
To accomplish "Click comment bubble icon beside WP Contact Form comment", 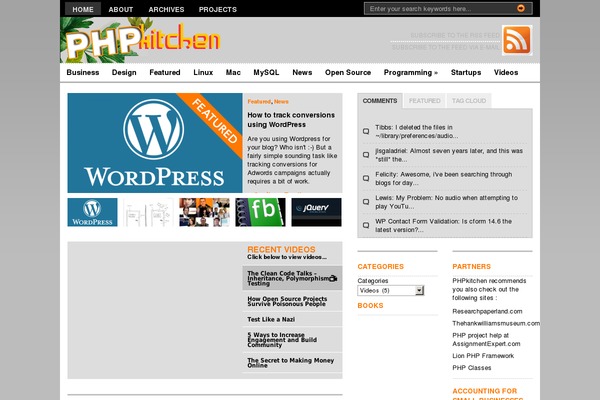I will click(366, 225).
